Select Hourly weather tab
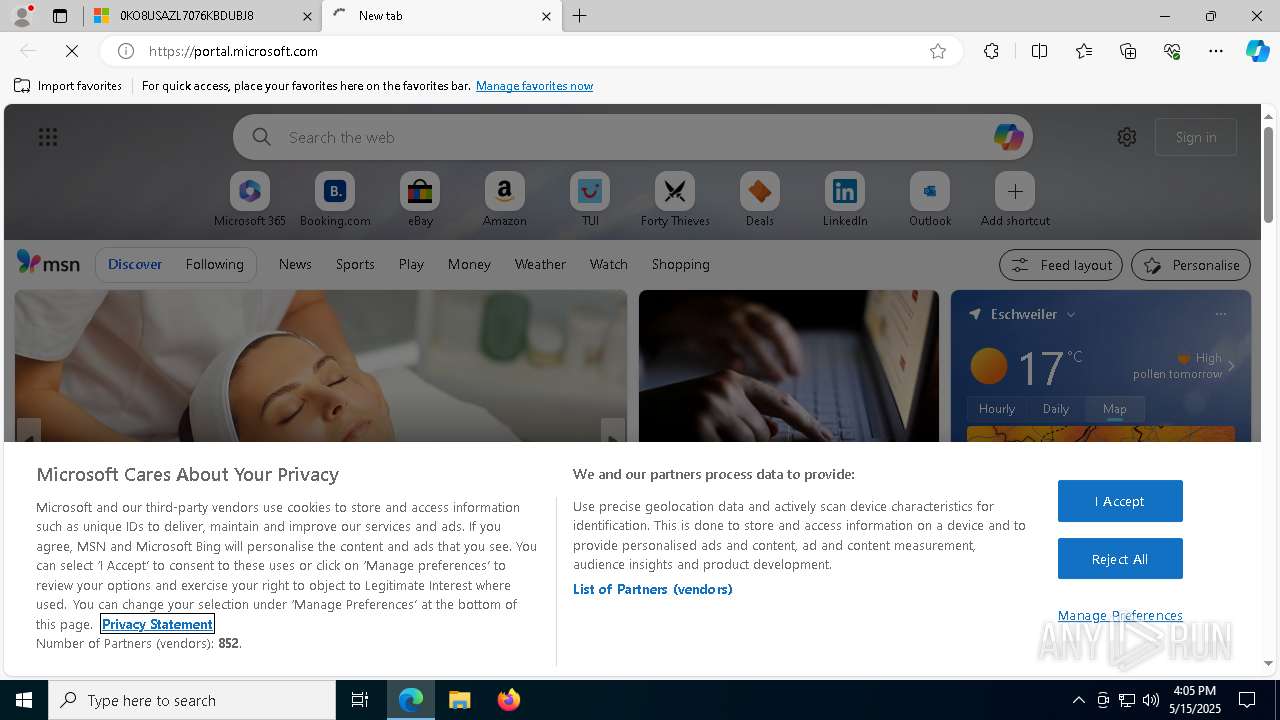Image resolution: width=1280 pixels, height=720 pixels. click(997, 408)
